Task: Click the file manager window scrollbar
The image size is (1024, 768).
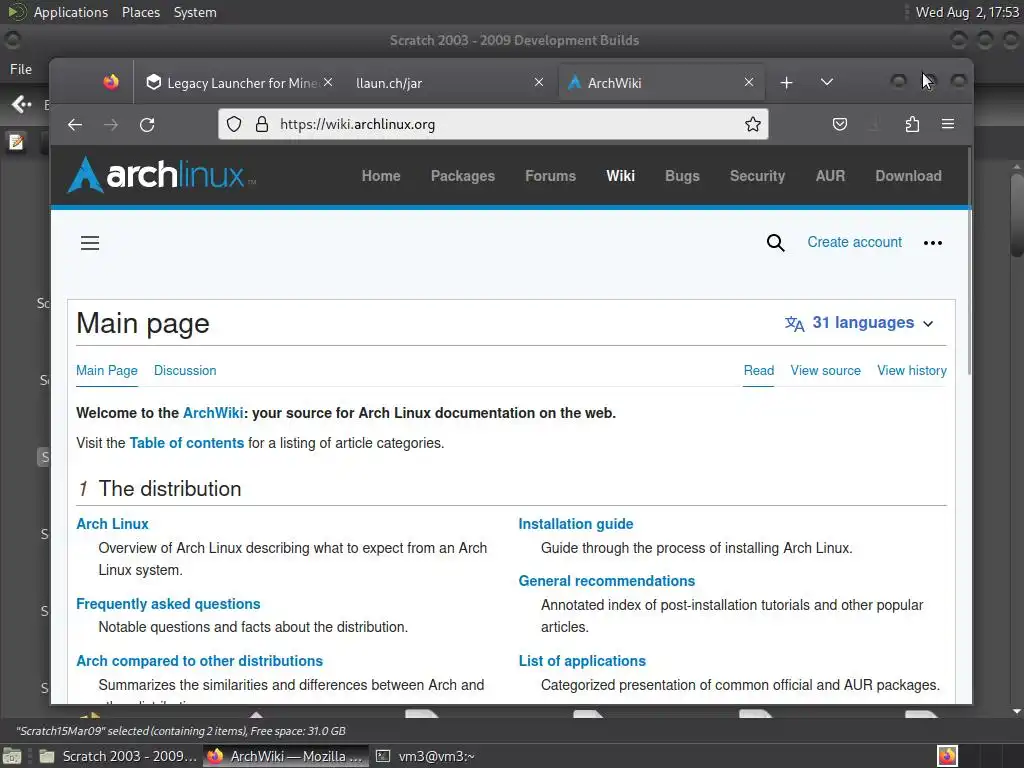Action: pos(1017,216)
